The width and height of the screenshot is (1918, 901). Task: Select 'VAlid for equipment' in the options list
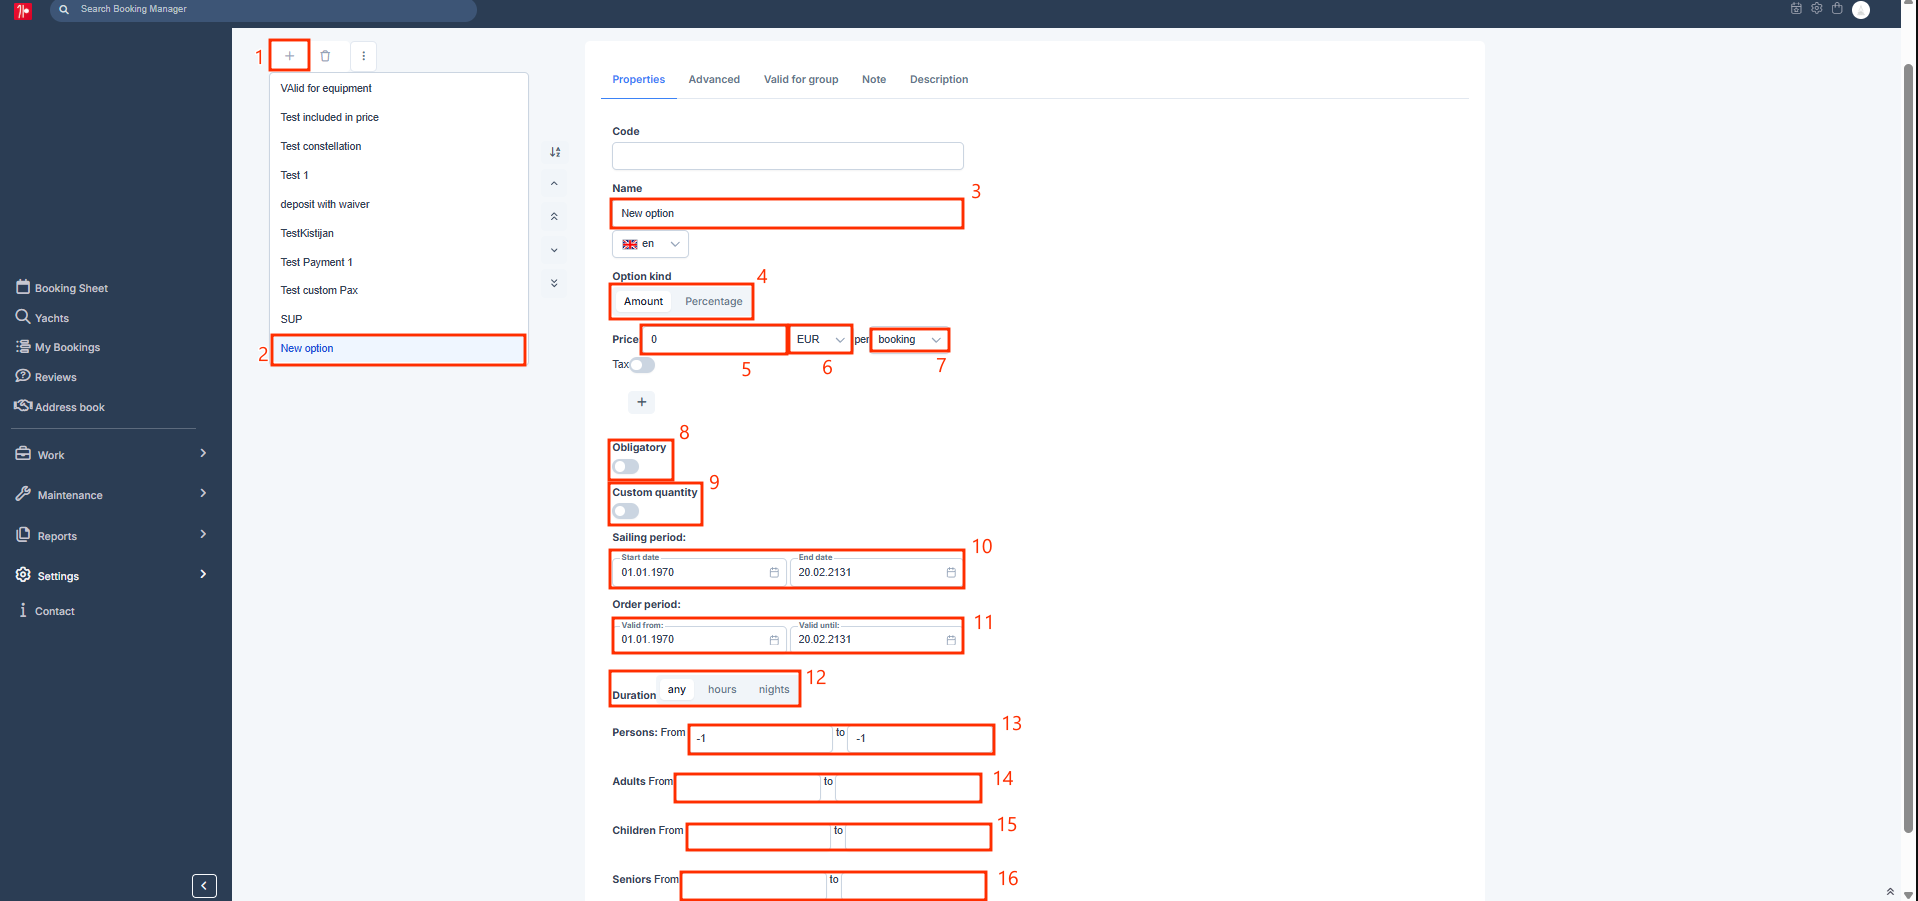click(398, 88)
